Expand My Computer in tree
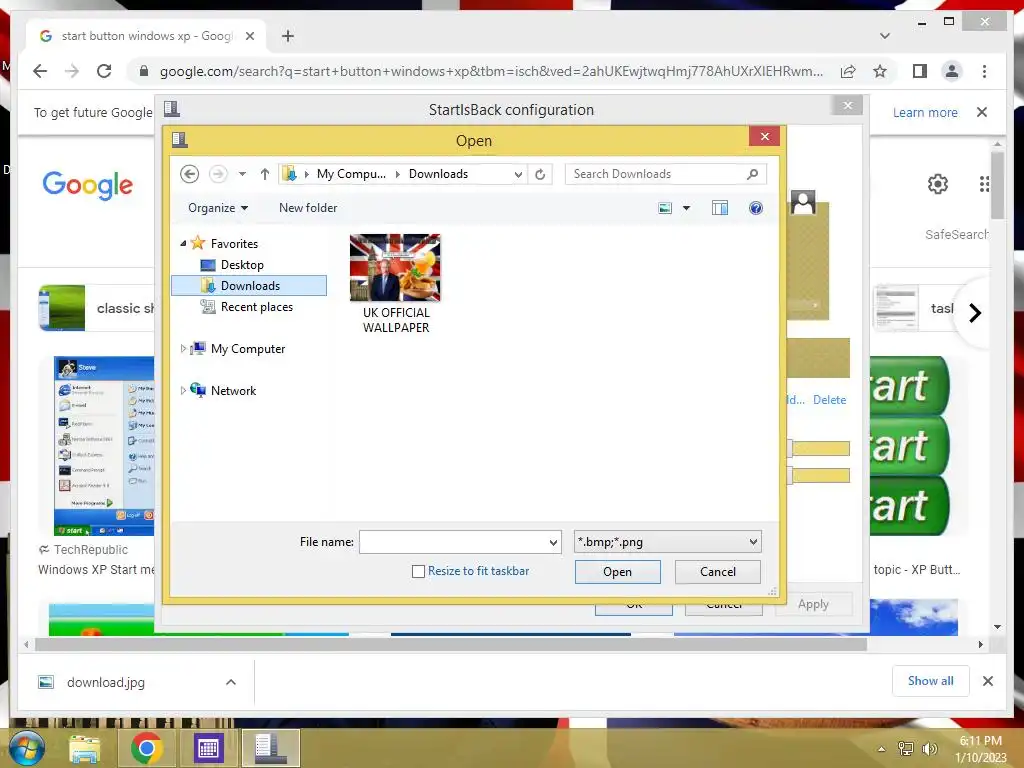 [183, 349]
